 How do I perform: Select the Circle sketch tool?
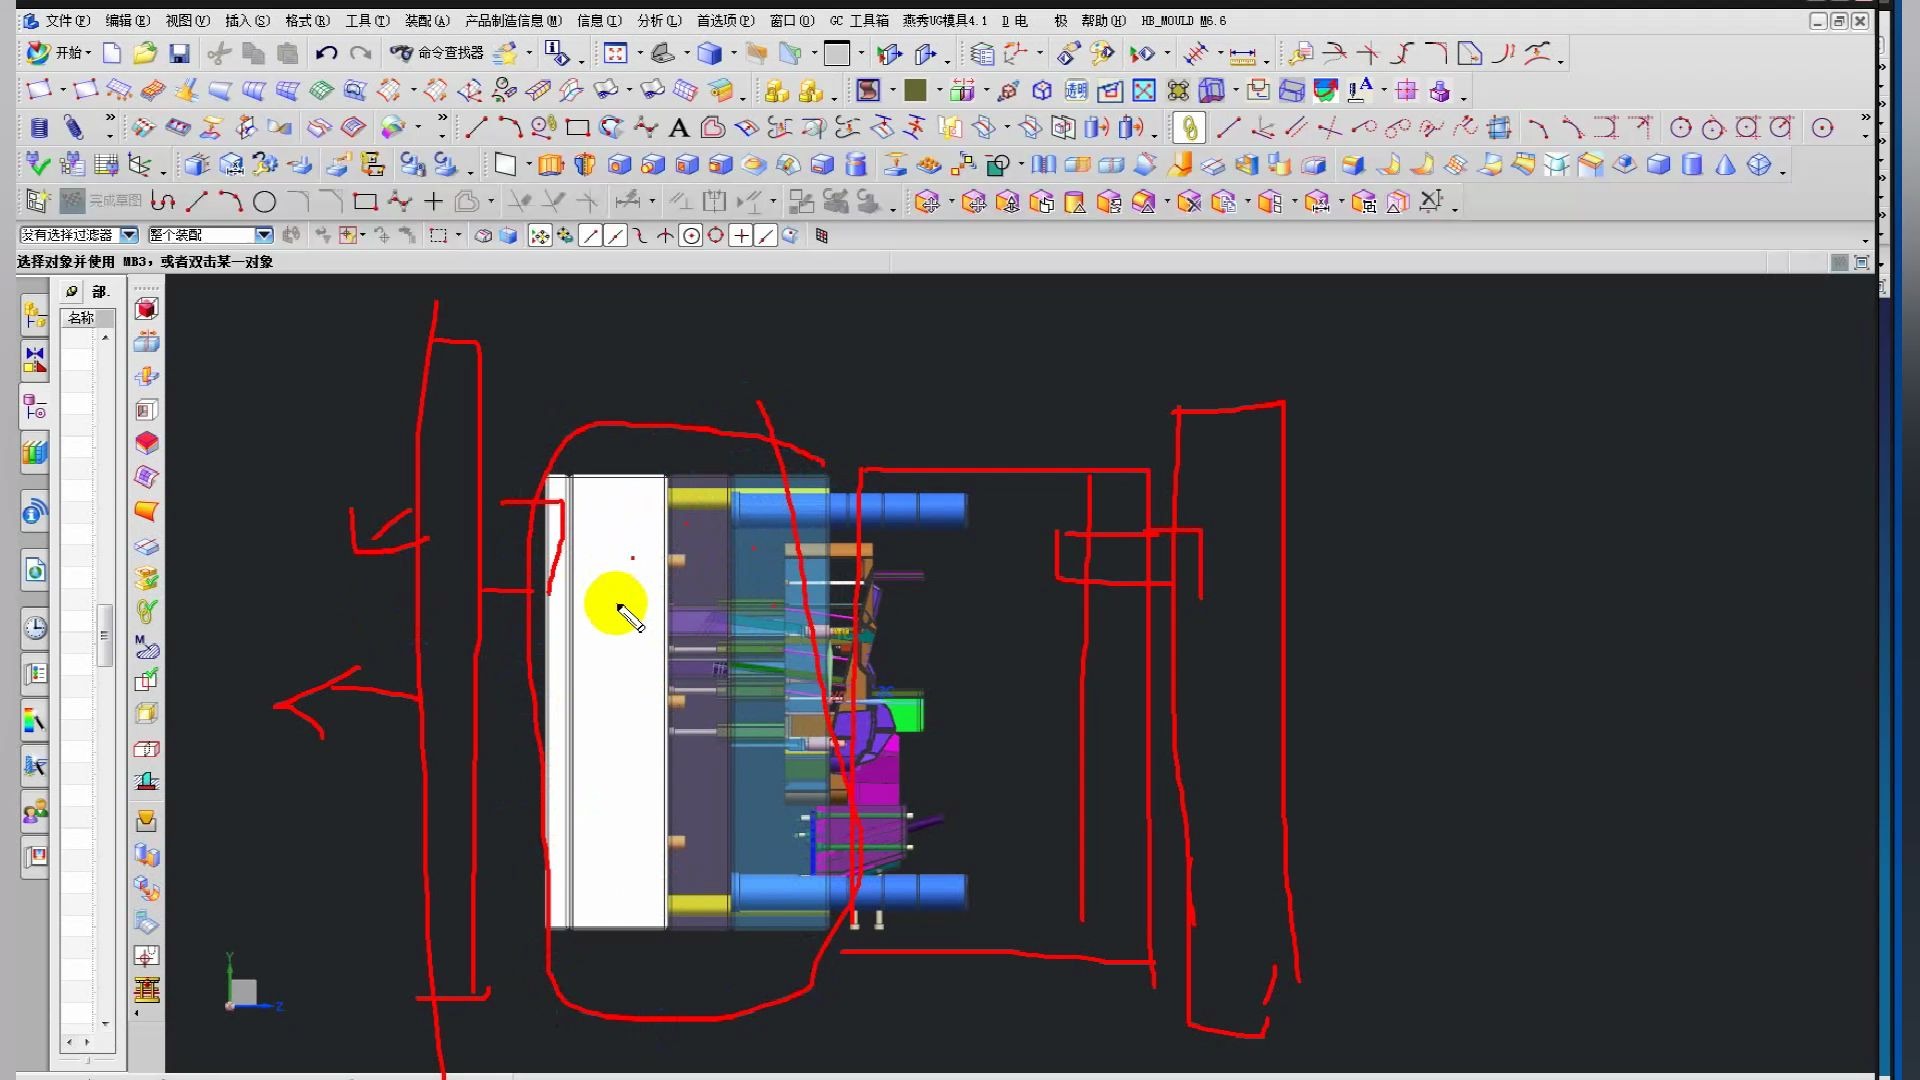pyautogui.click(x=264, y=202)
